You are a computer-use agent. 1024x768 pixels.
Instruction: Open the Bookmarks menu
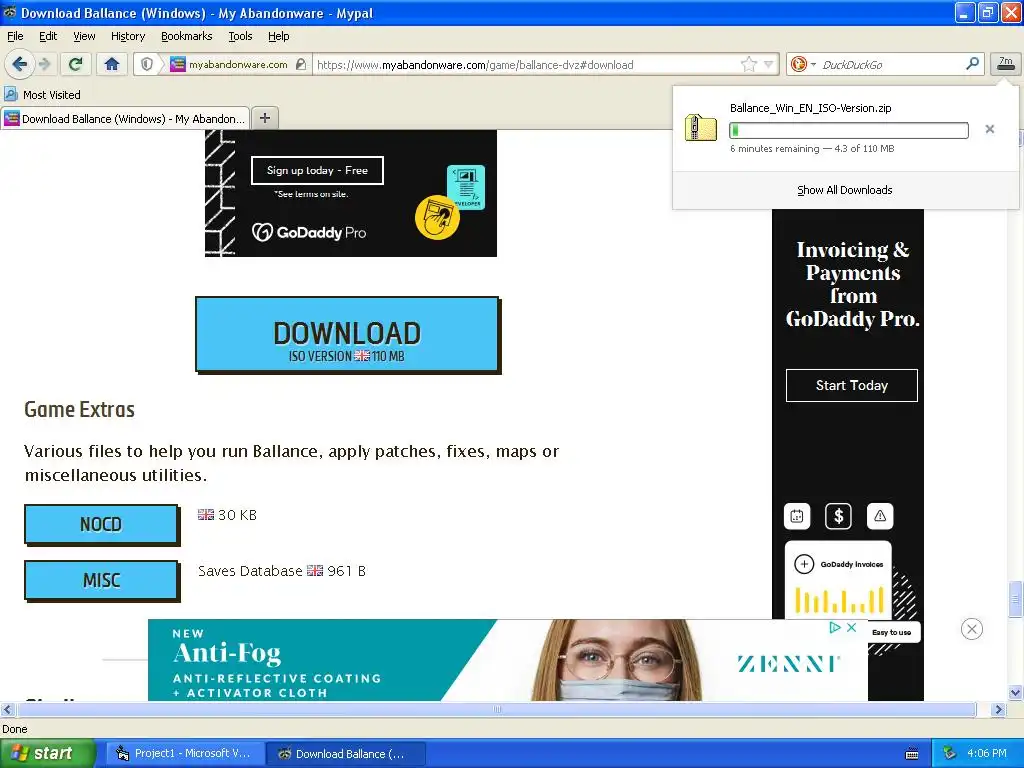coord(187,36)
